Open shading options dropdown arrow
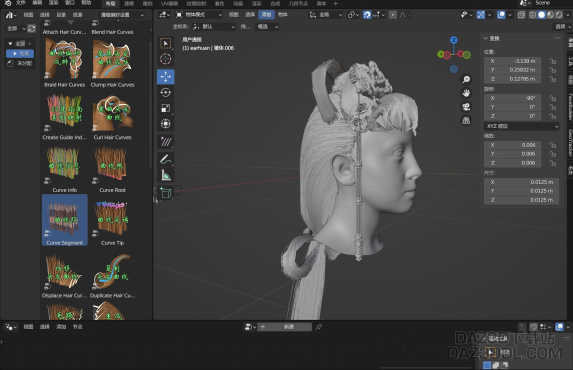This screenshot has width=573, height=370. (568, 15)
